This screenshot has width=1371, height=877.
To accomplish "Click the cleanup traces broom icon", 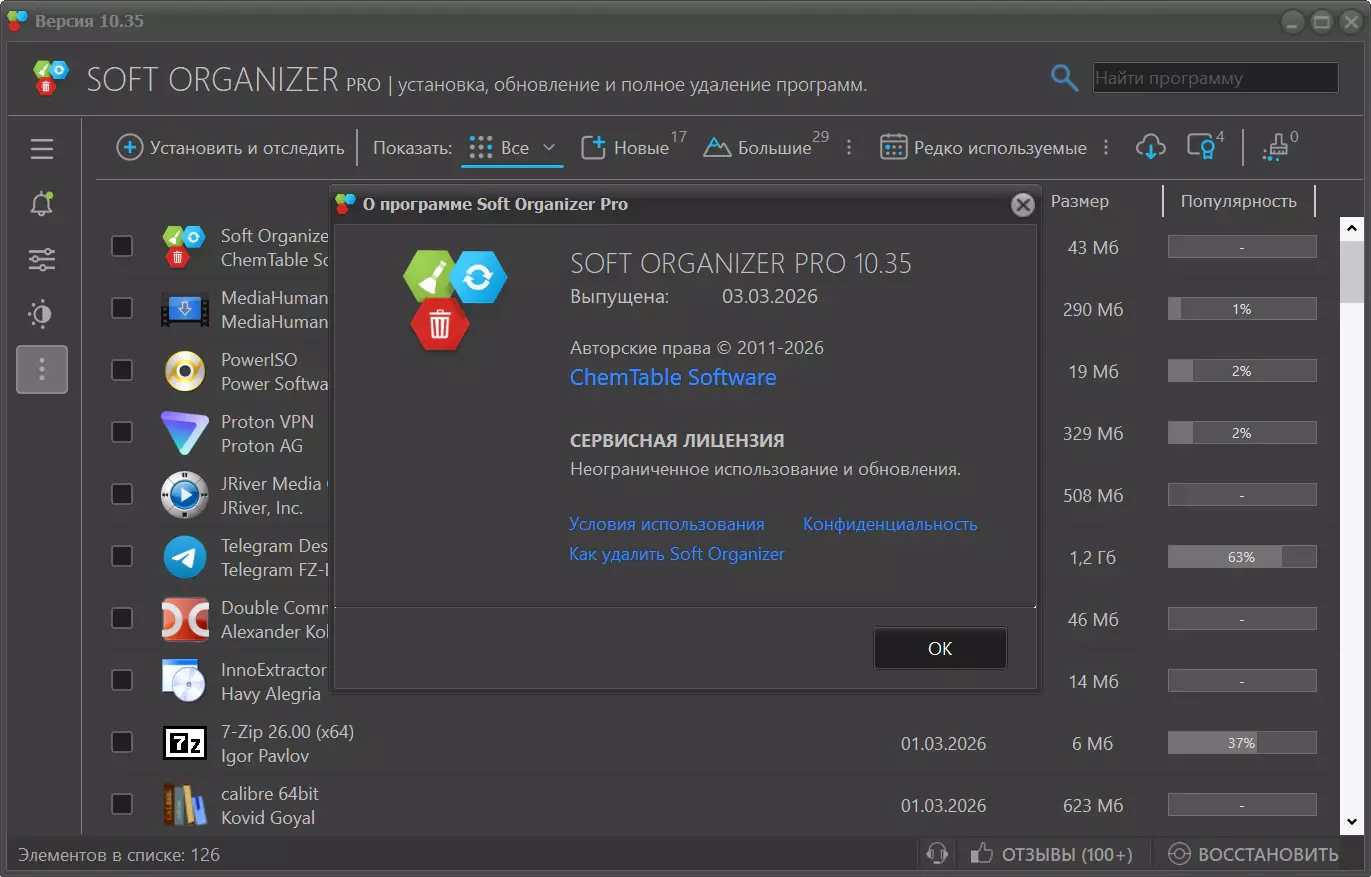I will (1275, 148).
